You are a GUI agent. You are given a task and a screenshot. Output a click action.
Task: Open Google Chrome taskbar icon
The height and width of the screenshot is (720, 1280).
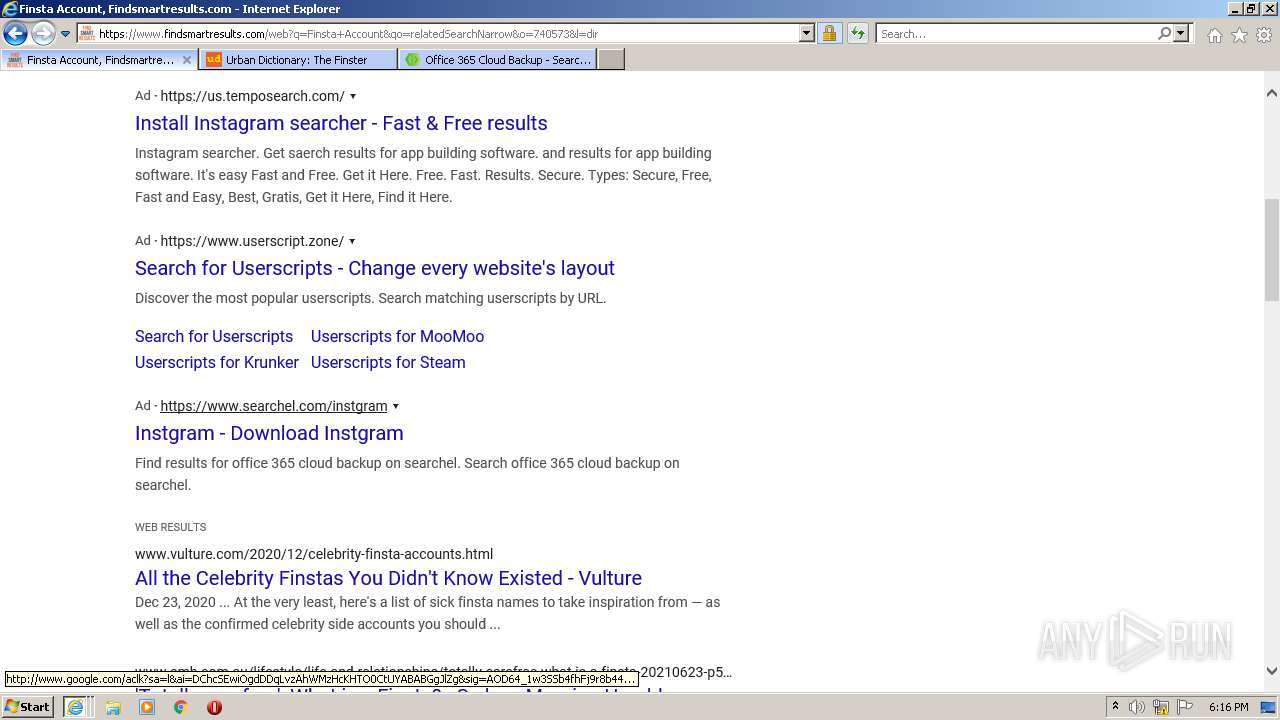point(180,707)
